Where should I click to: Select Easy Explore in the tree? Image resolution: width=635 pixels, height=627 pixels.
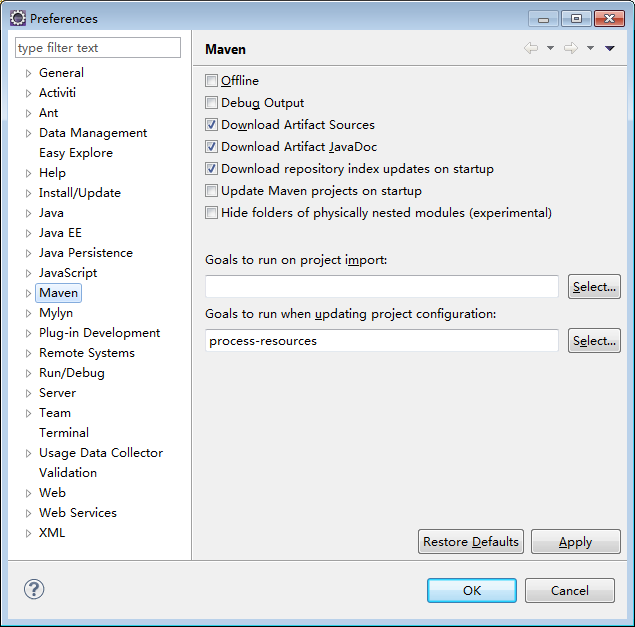pyautogui.click(x=76, y=153)
